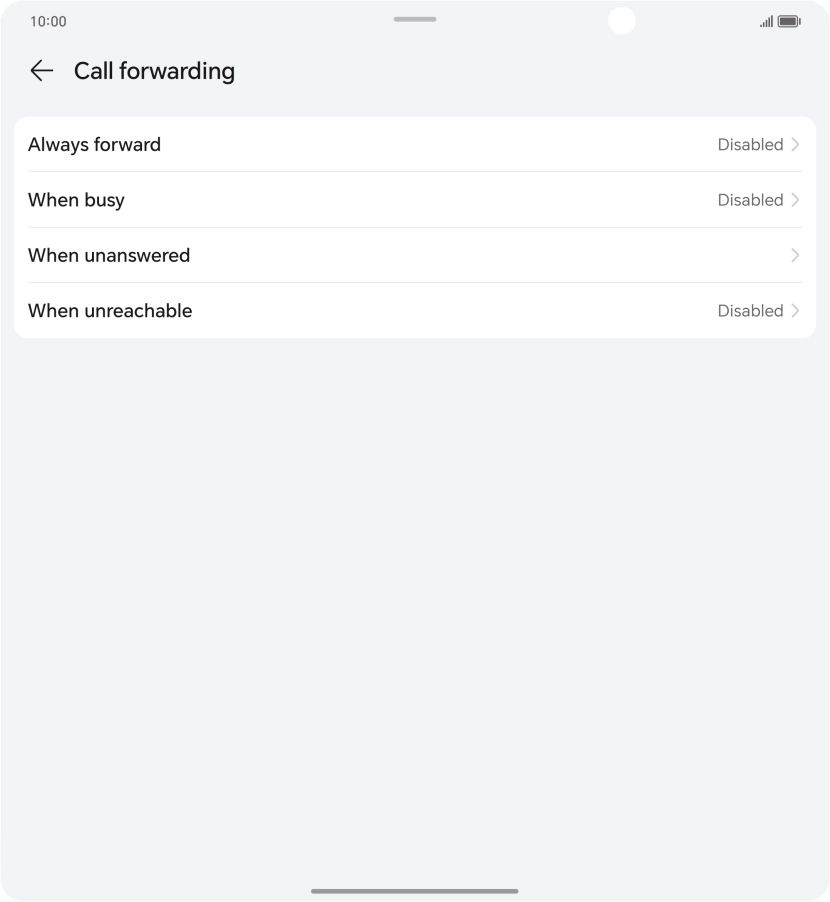
Task: Tap the chevron in When unanswered row
Action: click(796, 255)
